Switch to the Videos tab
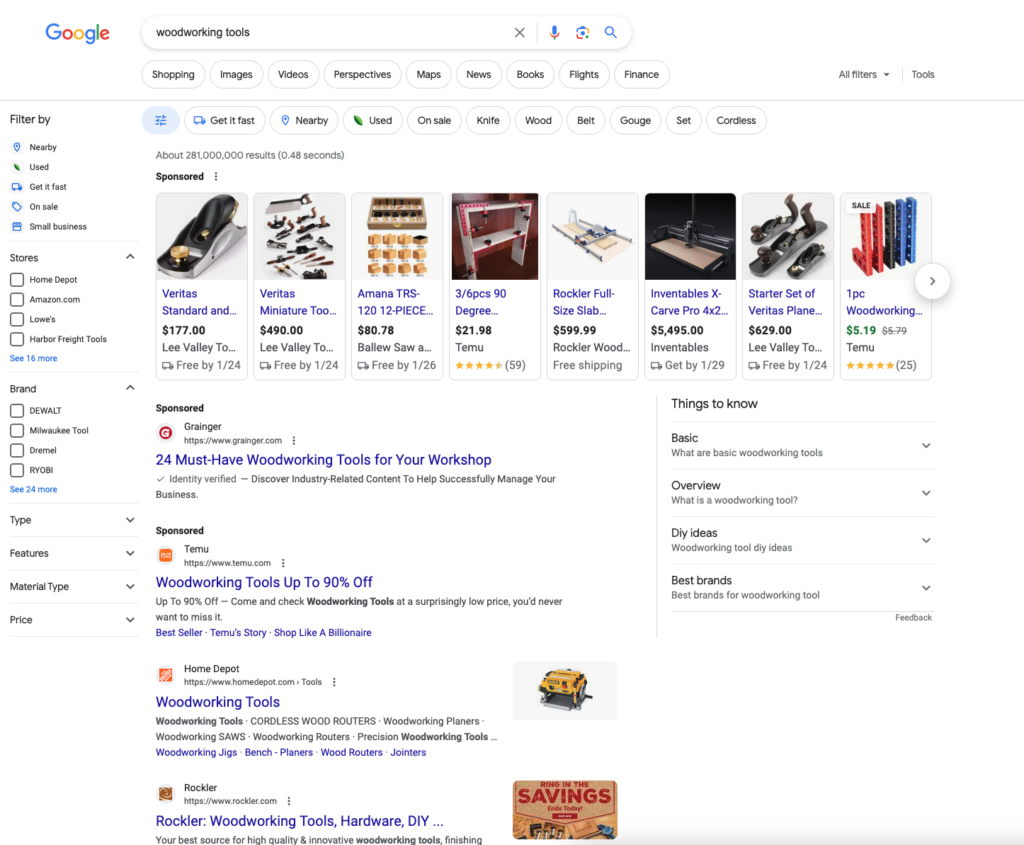Viewport: 1024px width, 845px height. click(293, 74)
